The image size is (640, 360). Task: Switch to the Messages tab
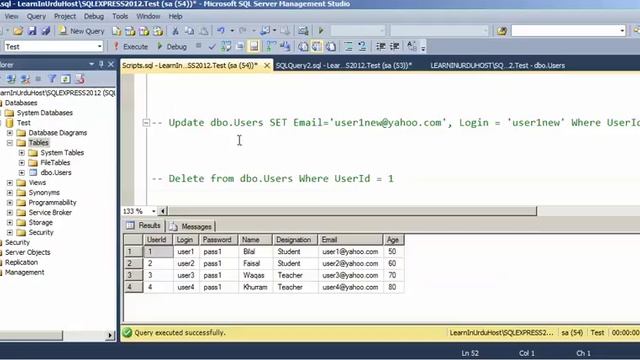click(x=191, y=227)
